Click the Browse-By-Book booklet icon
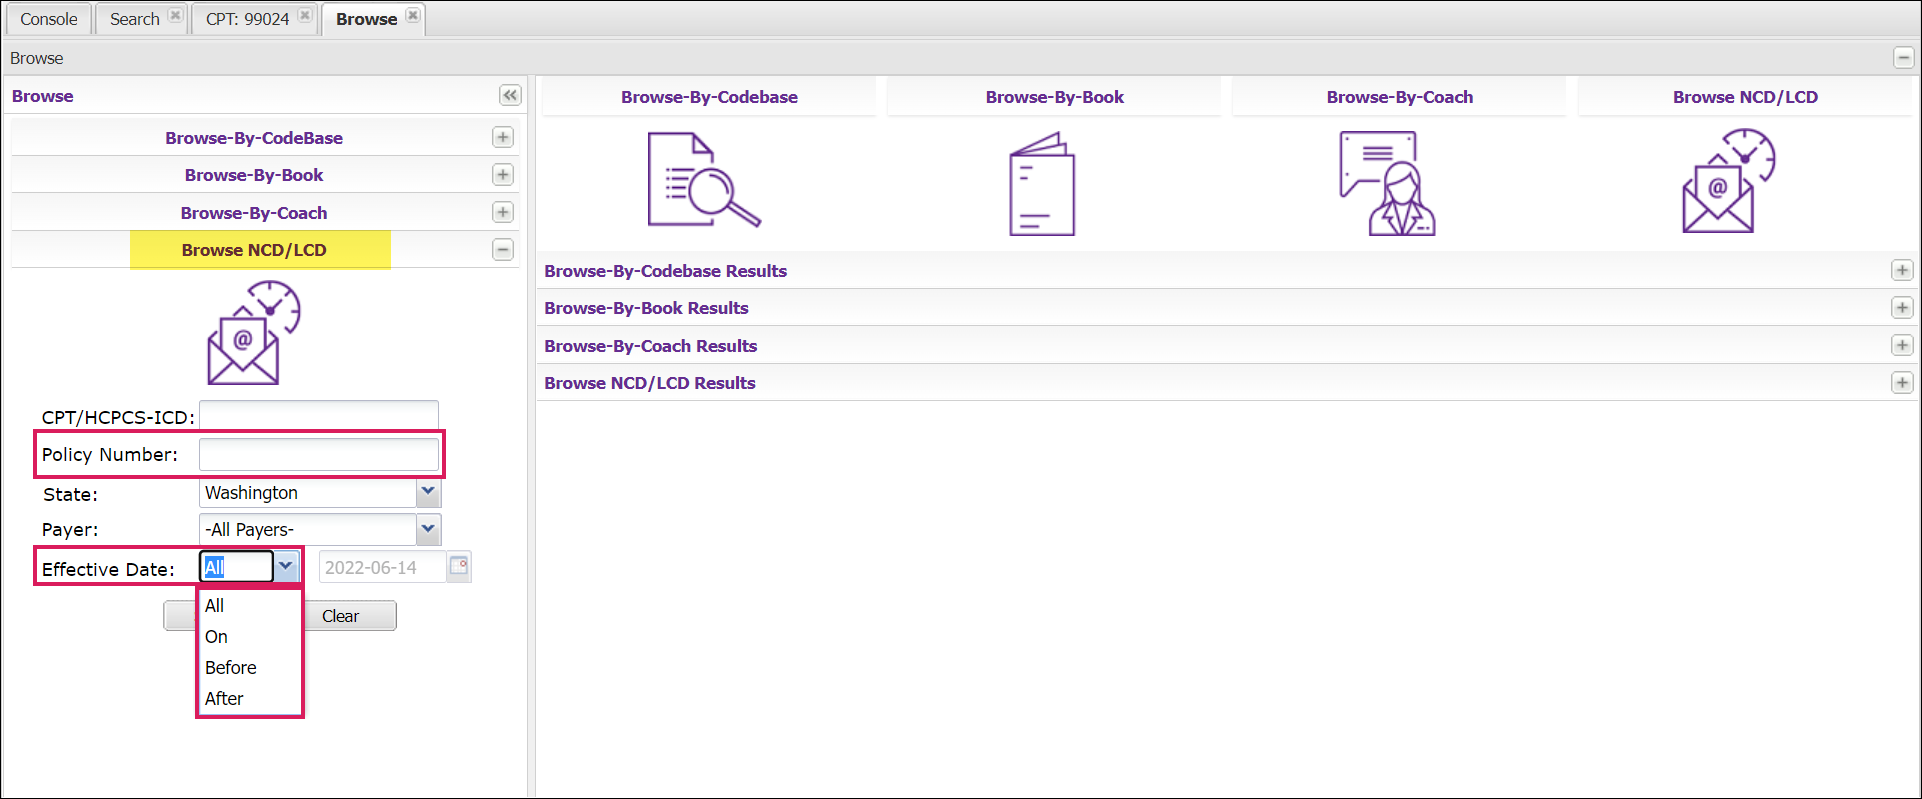The image size is (1922, 799). coord(1041,185)
